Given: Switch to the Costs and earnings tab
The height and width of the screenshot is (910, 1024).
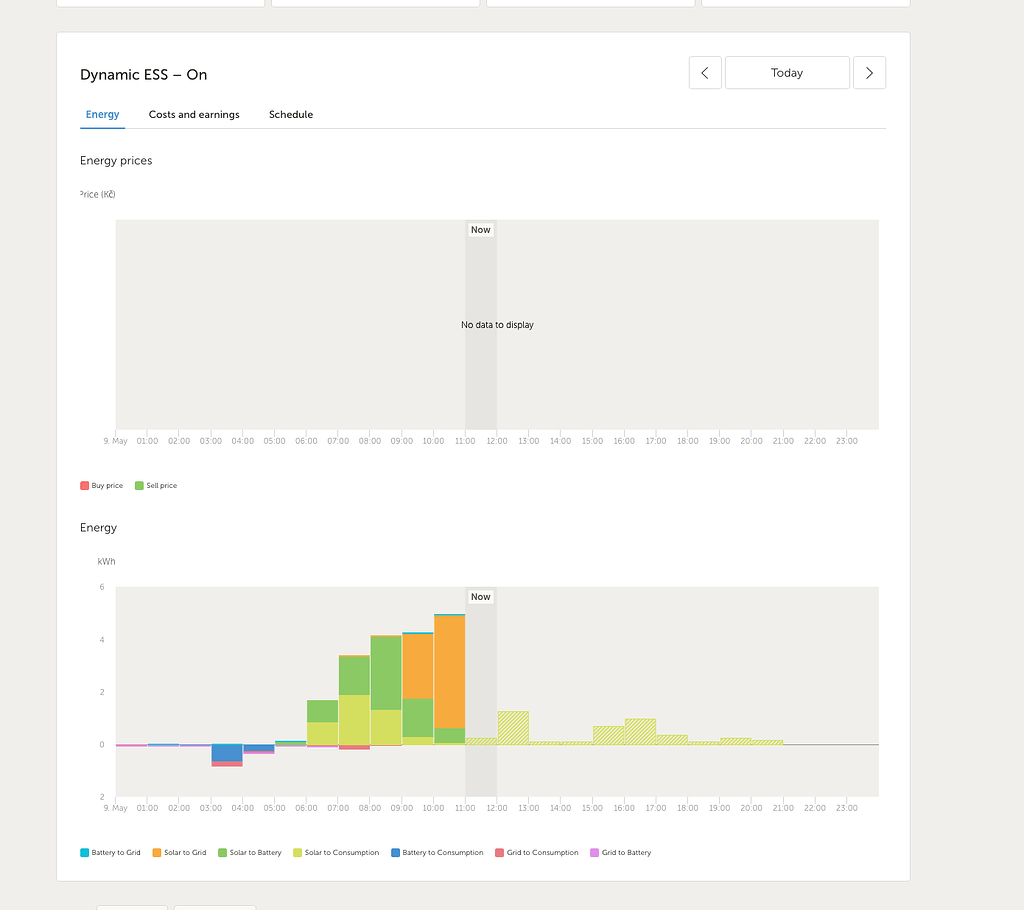Looking at the screenshot, I should coord(193,114).
